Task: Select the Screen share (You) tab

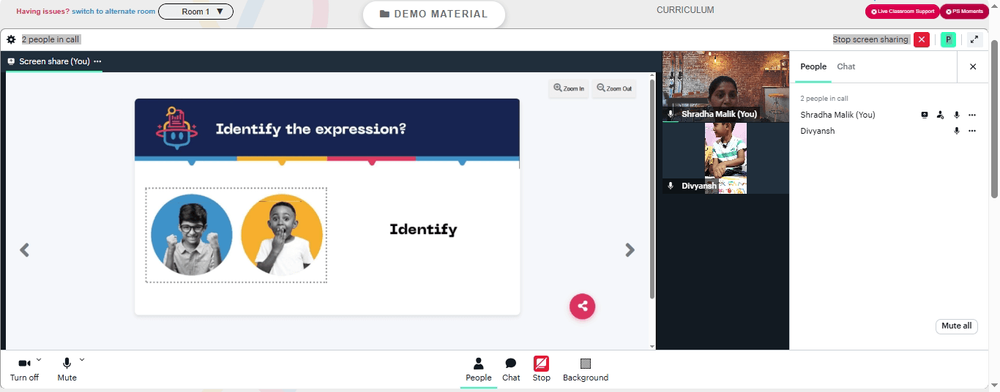Action: 54,61
